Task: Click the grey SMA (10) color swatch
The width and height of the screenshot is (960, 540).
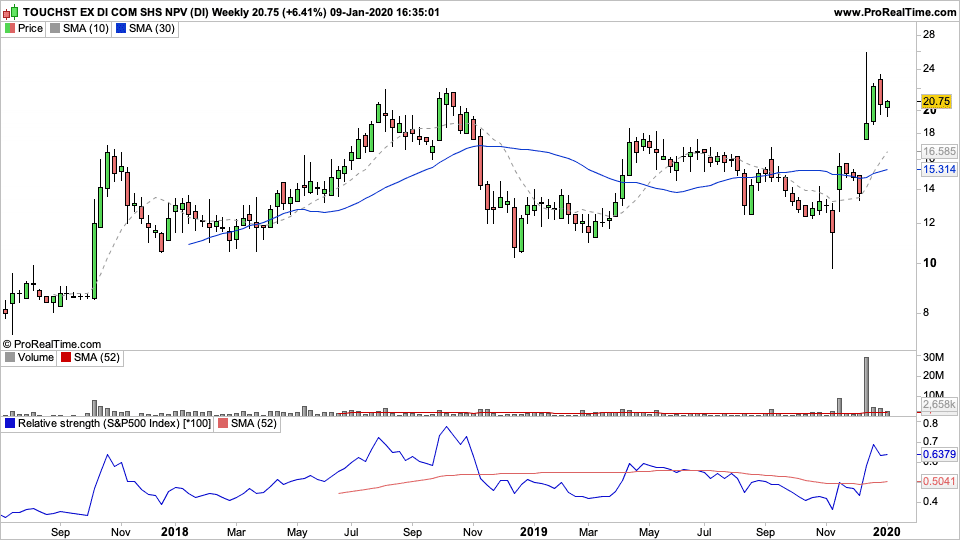Action: [55, 28]
